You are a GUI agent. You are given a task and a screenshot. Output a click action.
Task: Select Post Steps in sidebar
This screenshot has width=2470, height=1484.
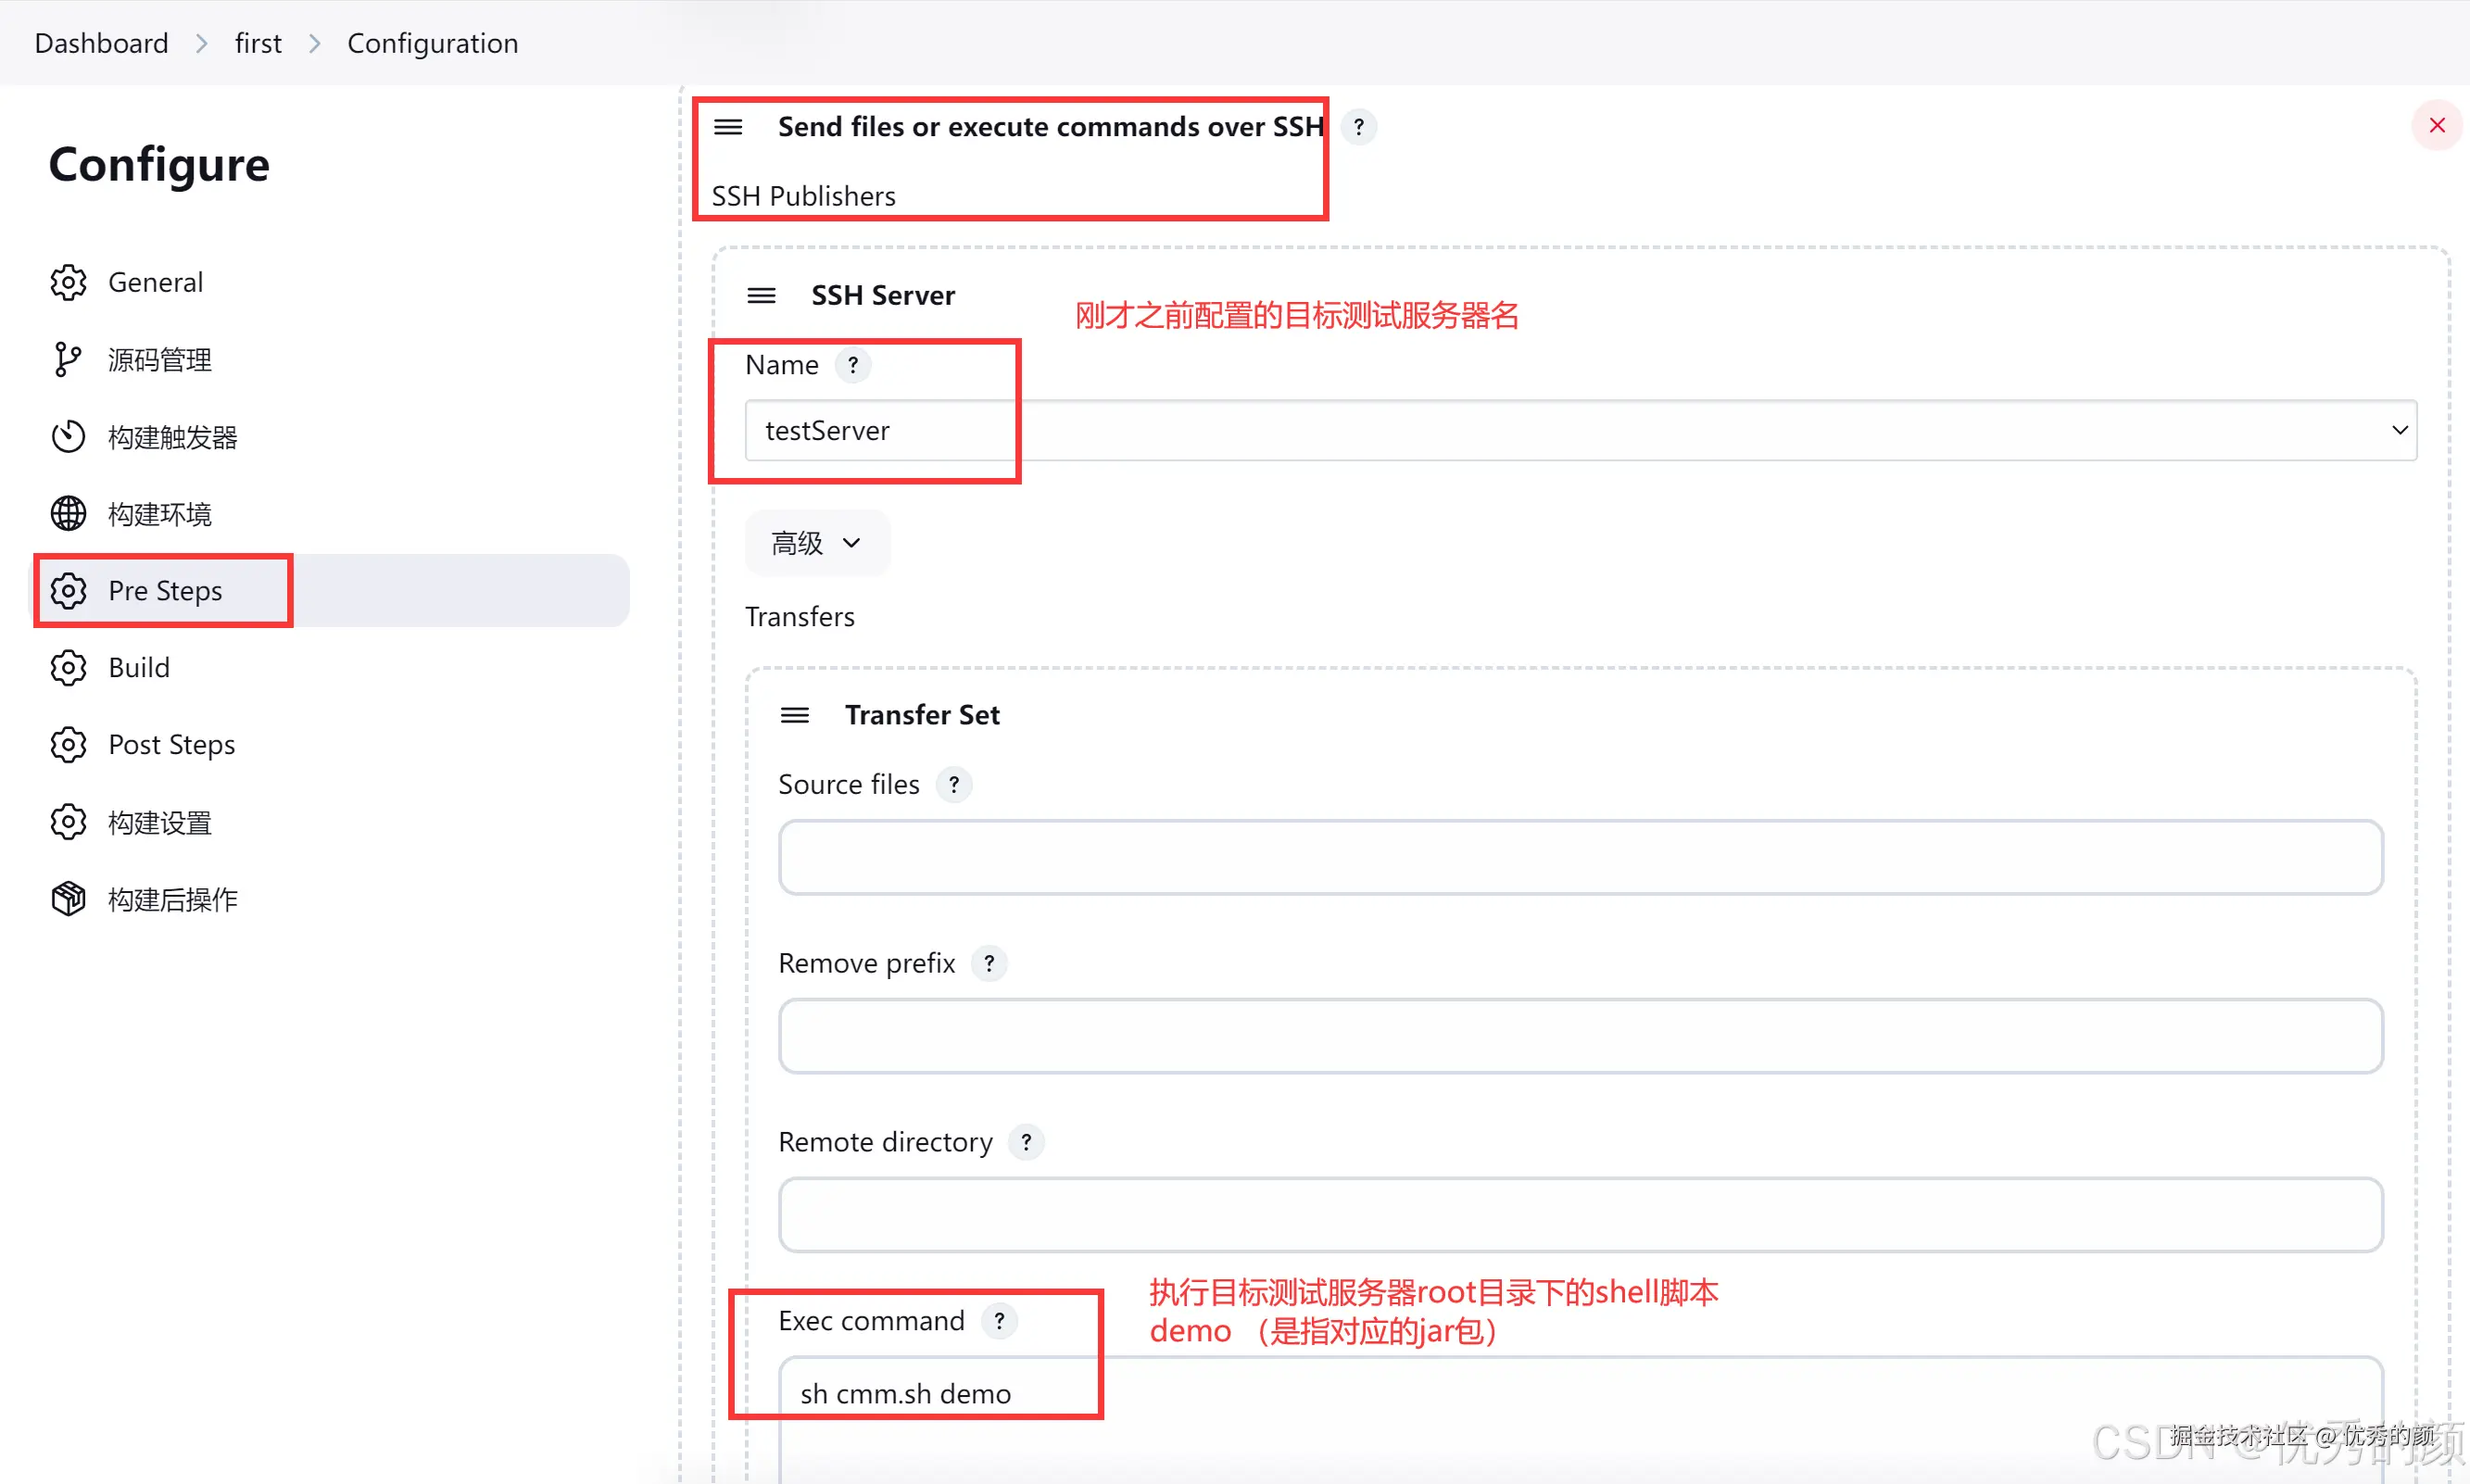coord(171,745)
